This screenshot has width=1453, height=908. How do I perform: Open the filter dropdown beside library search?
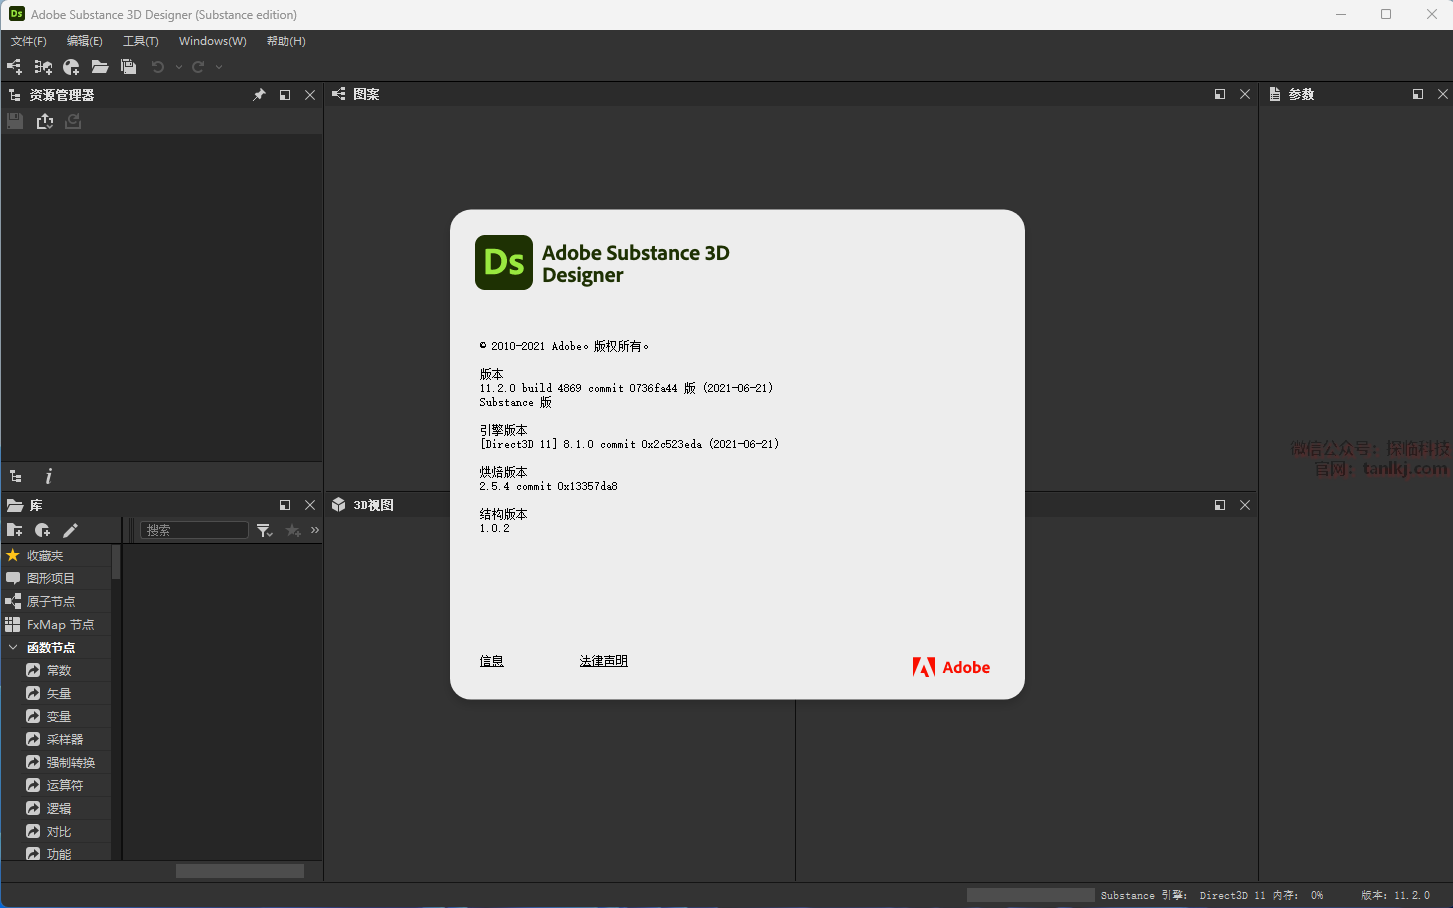coord(265,530)
